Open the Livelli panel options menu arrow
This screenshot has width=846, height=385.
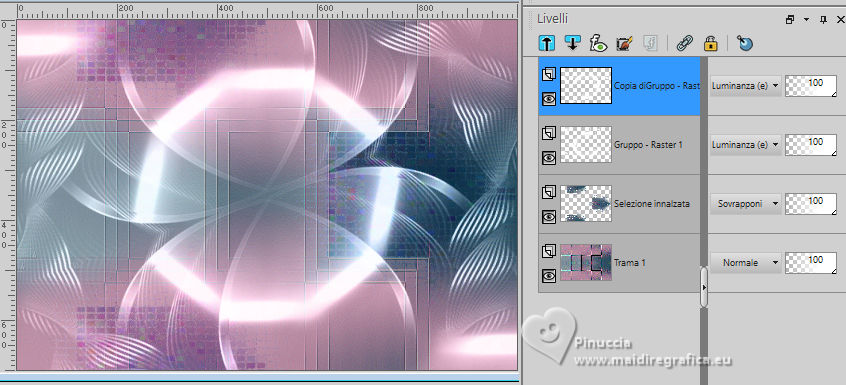pyautogui.click(x=806, y=19)
